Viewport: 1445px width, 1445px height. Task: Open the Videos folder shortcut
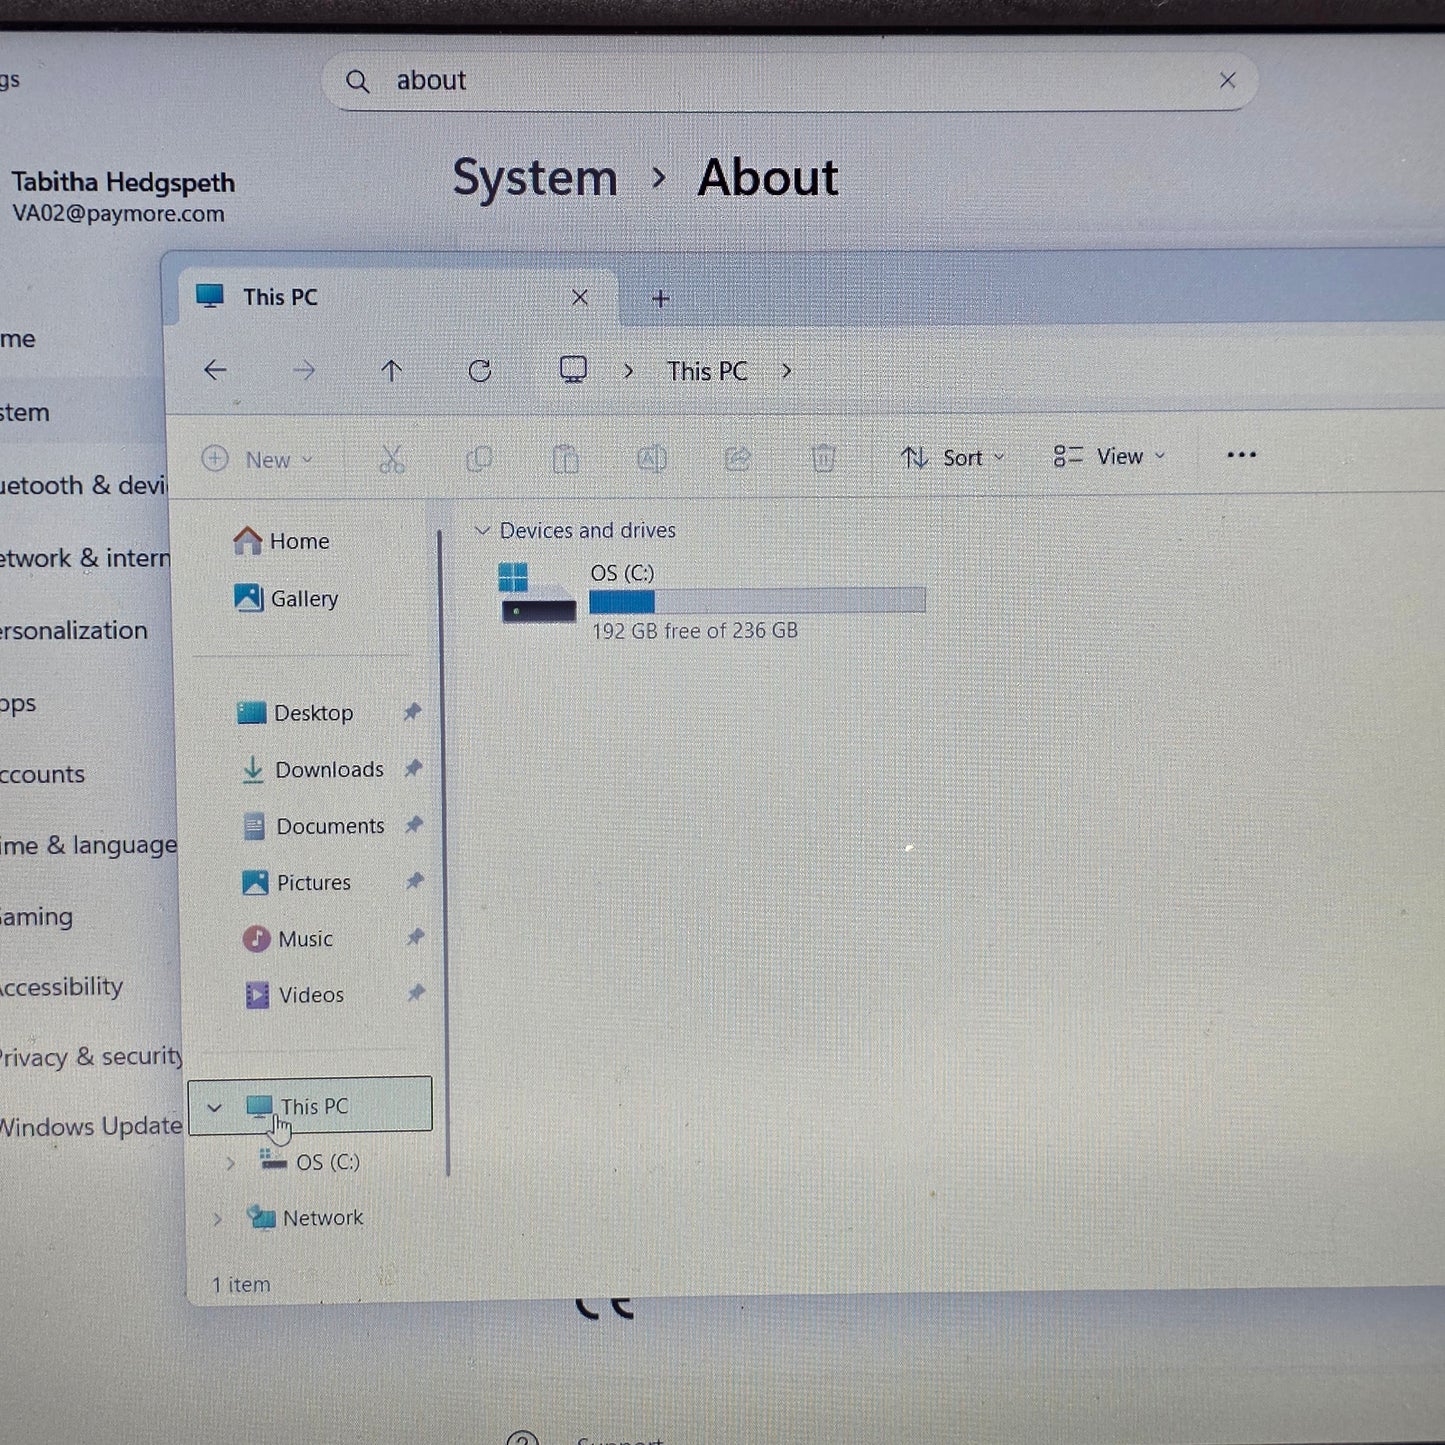coord(294,995)
